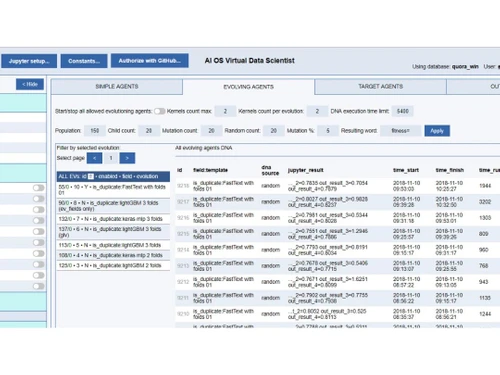Collapse the sidebar with the Hide button
Screen dimensions: 500x375
30,84
